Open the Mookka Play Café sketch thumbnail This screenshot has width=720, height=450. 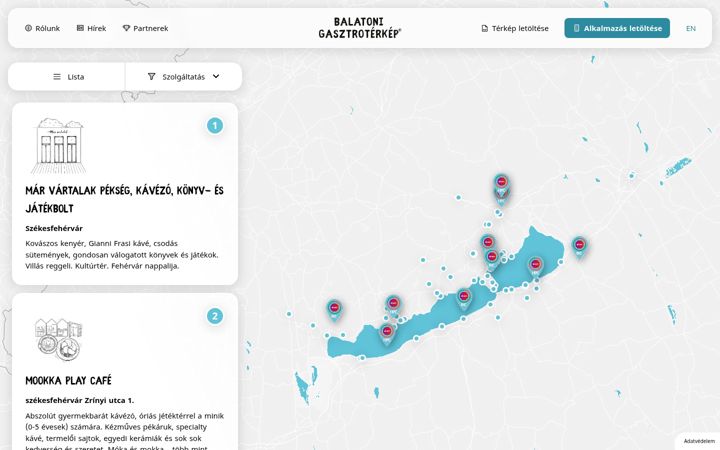pos(58,340)
